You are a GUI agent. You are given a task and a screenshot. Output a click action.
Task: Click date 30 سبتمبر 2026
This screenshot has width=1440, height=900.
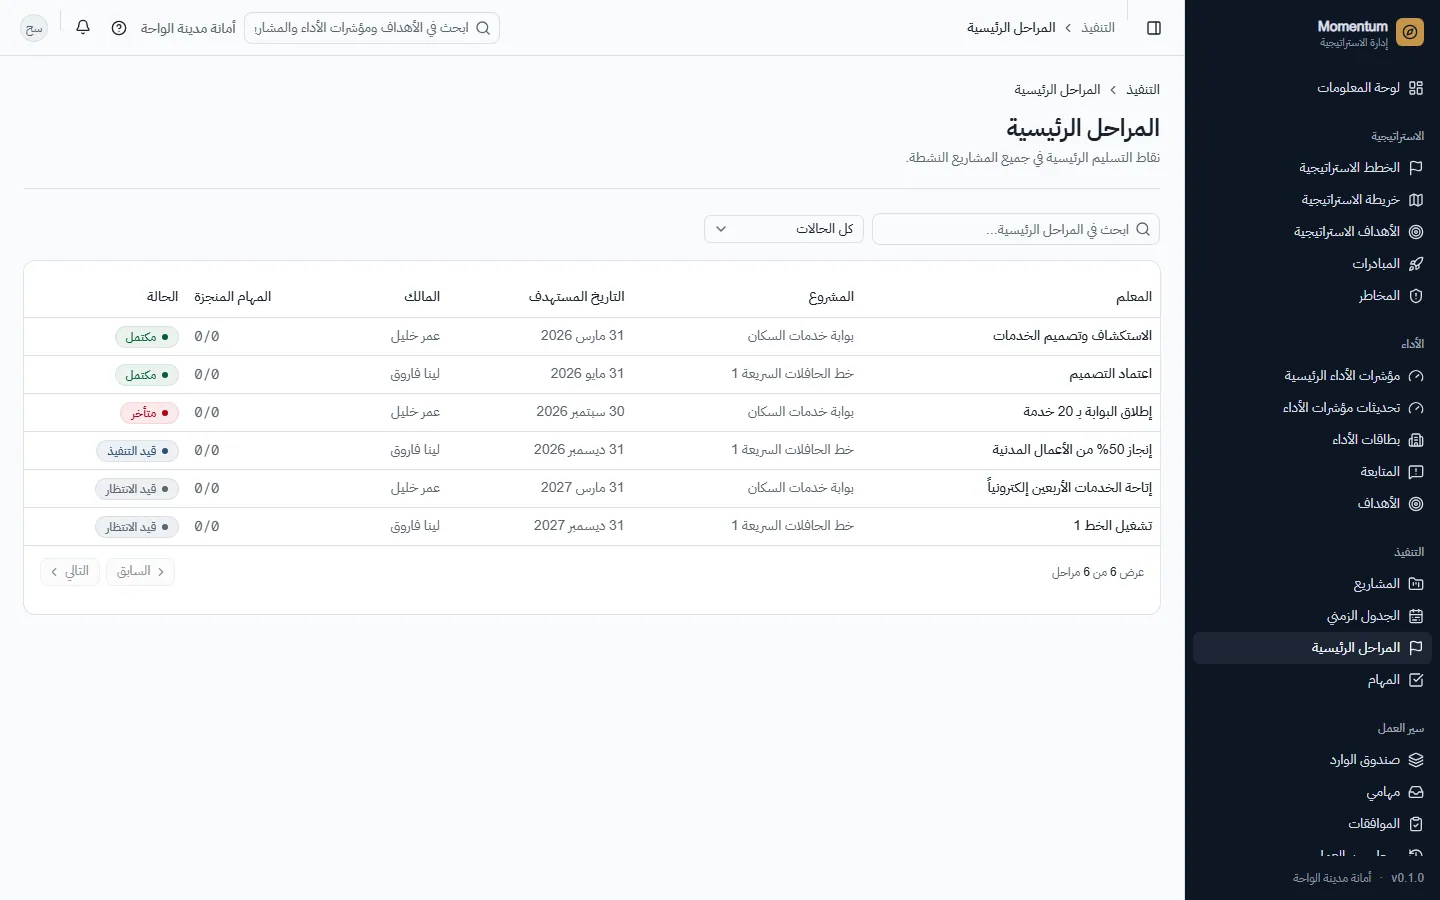580,412
